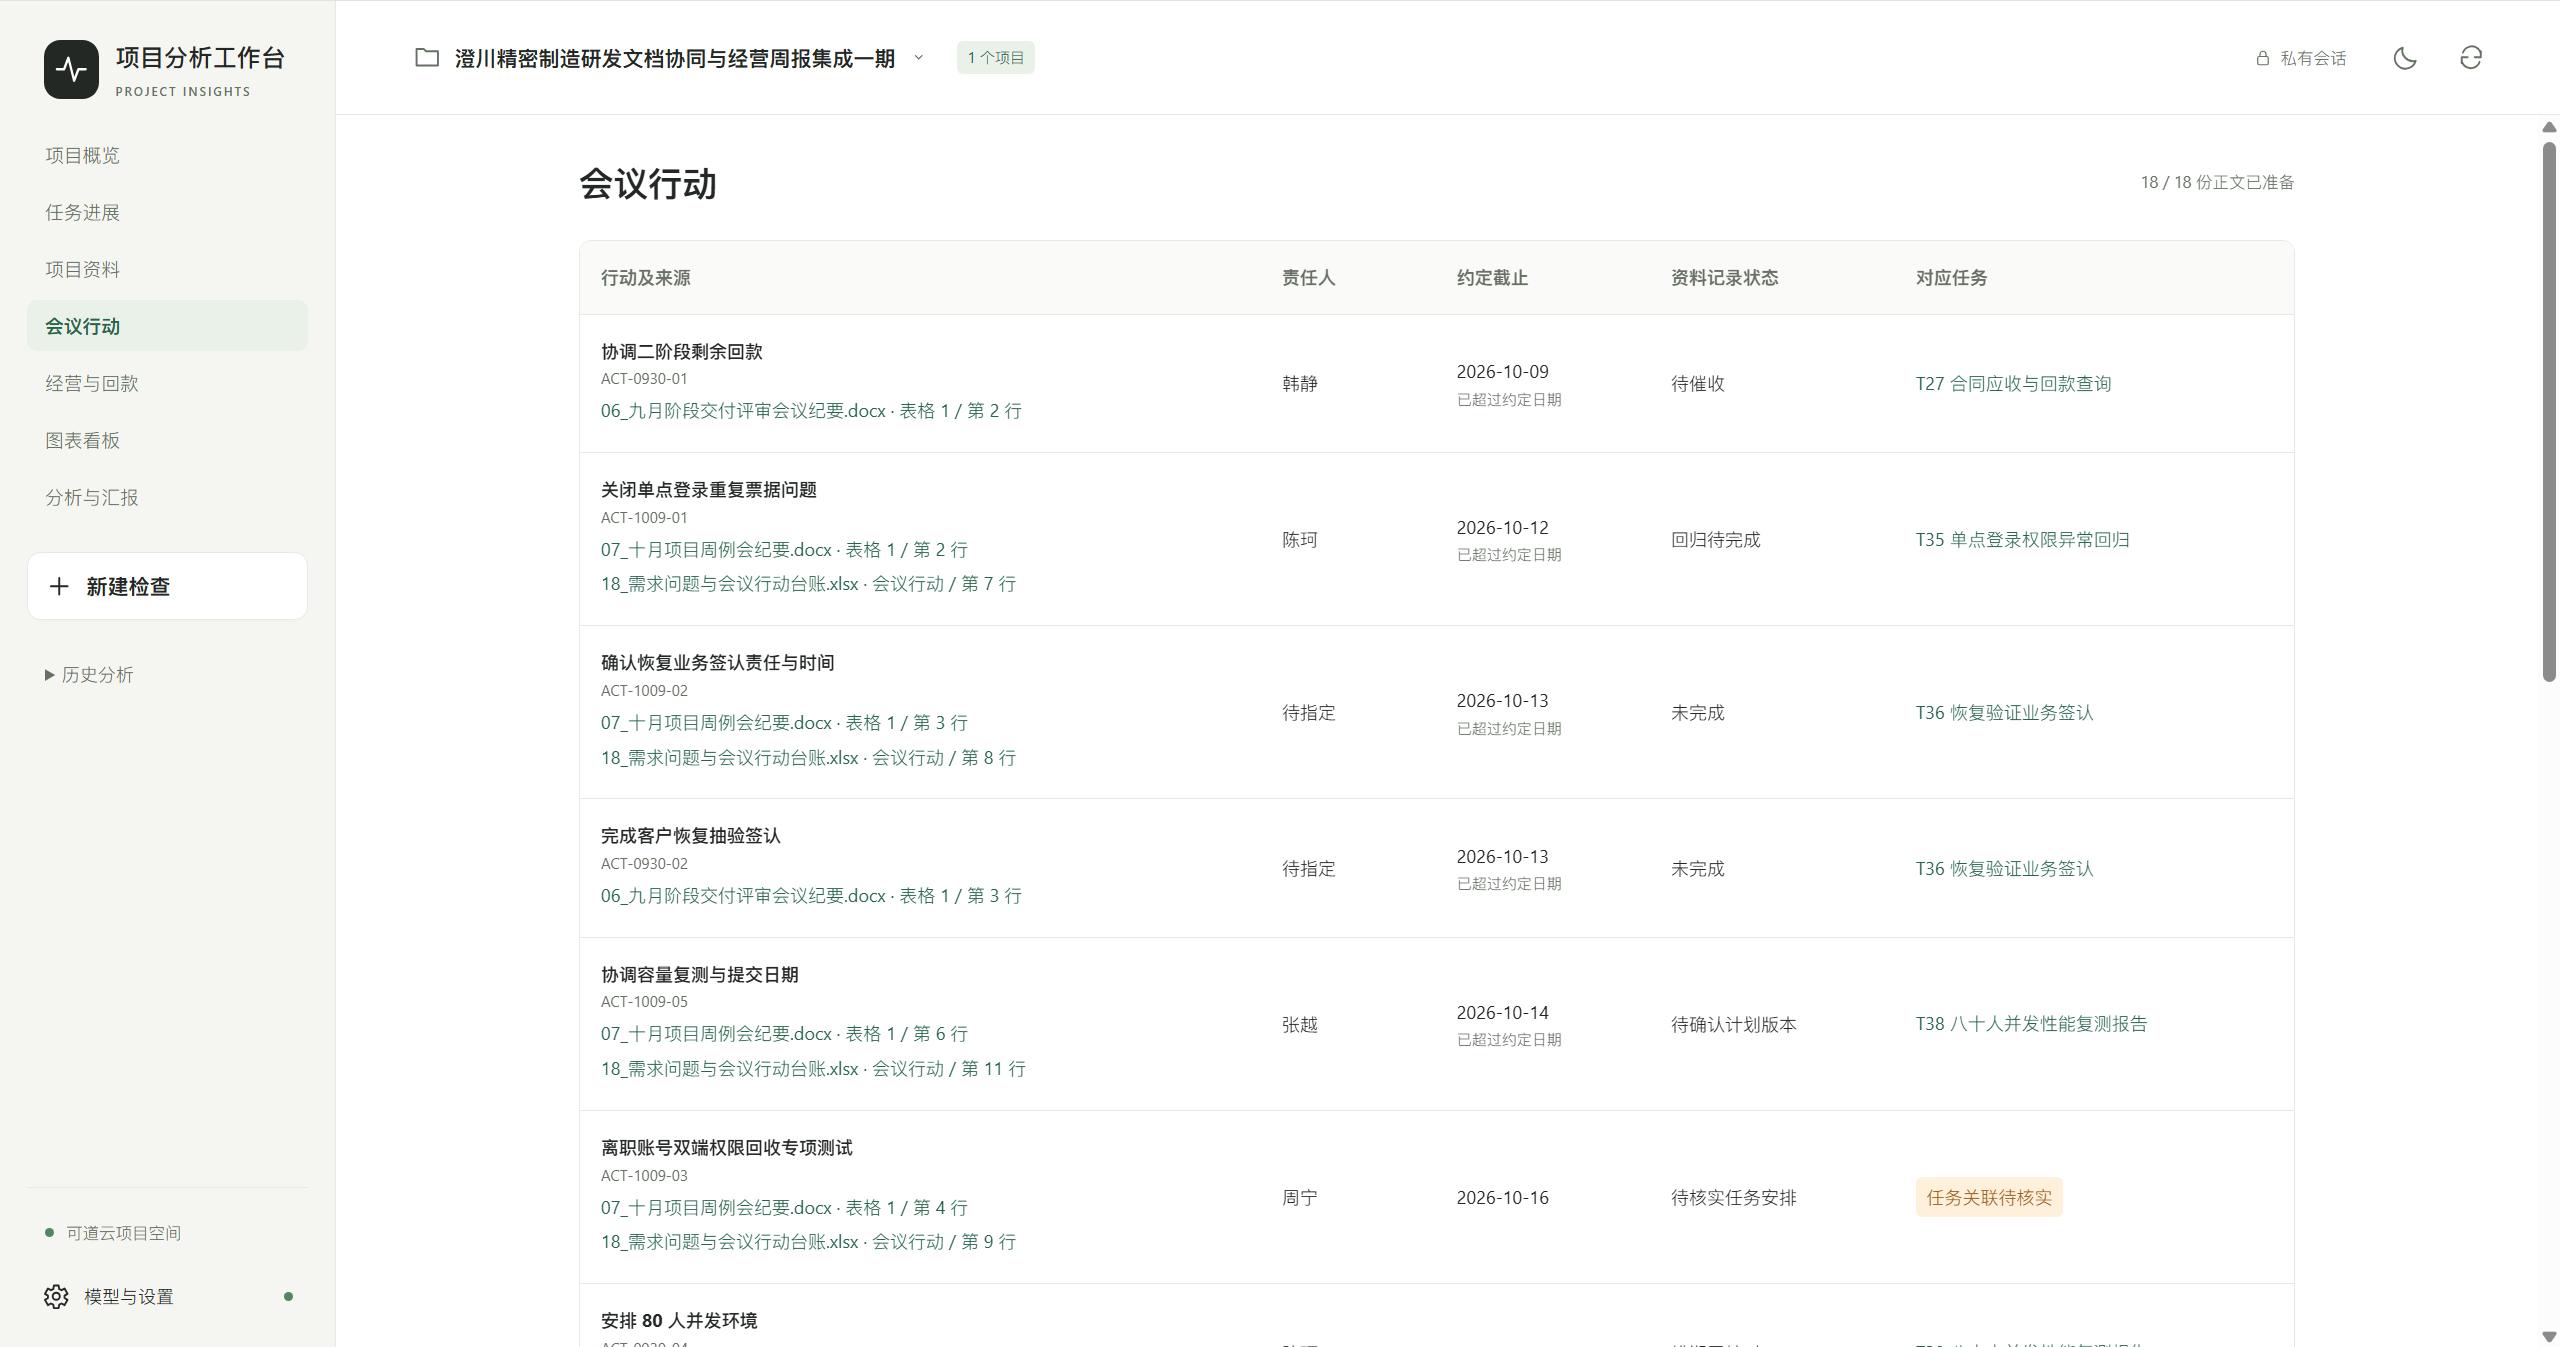Click the page vertical scrollbar thumb
The width and height of the screenshot is (2560, 1347).
2549,411
